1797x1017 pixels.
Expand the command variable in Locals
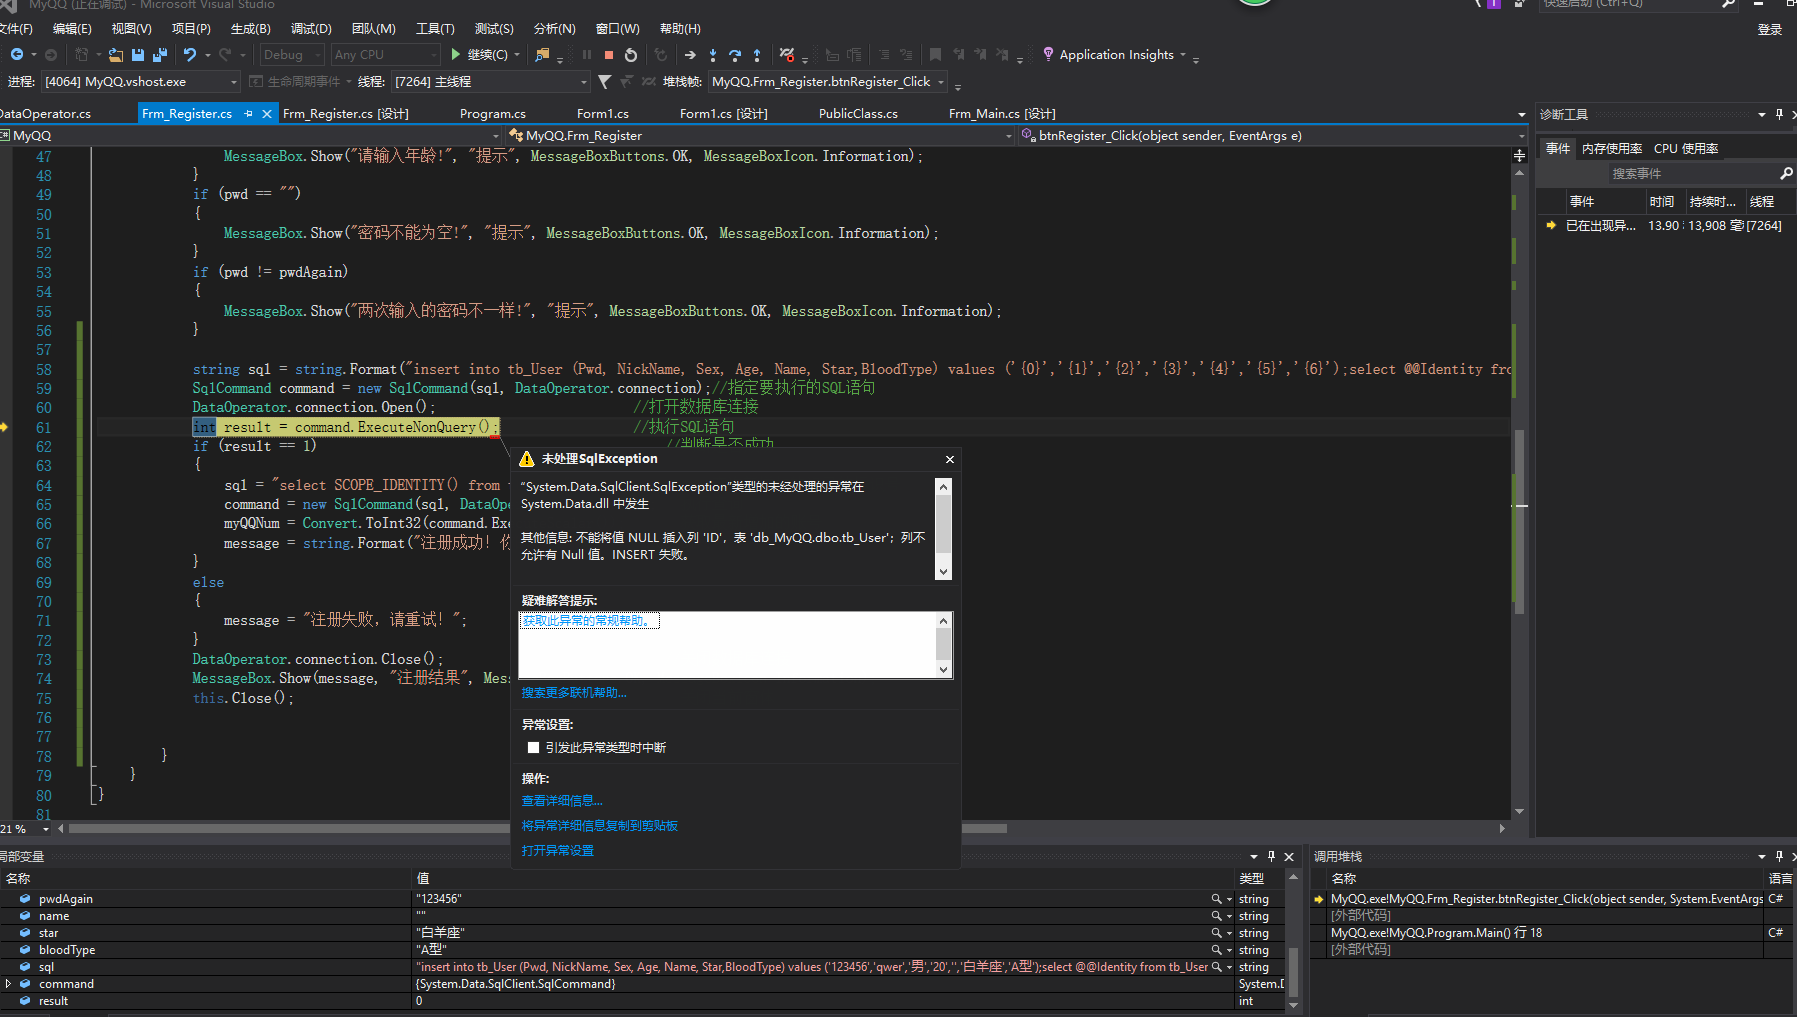(x=9, y=984)
